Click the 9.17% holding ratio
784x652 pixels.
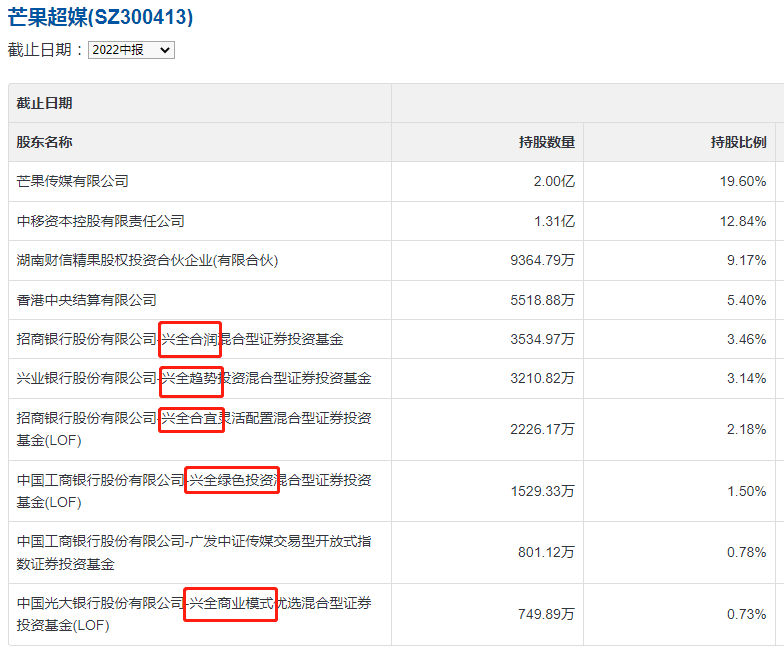click(x=746, y=260)
